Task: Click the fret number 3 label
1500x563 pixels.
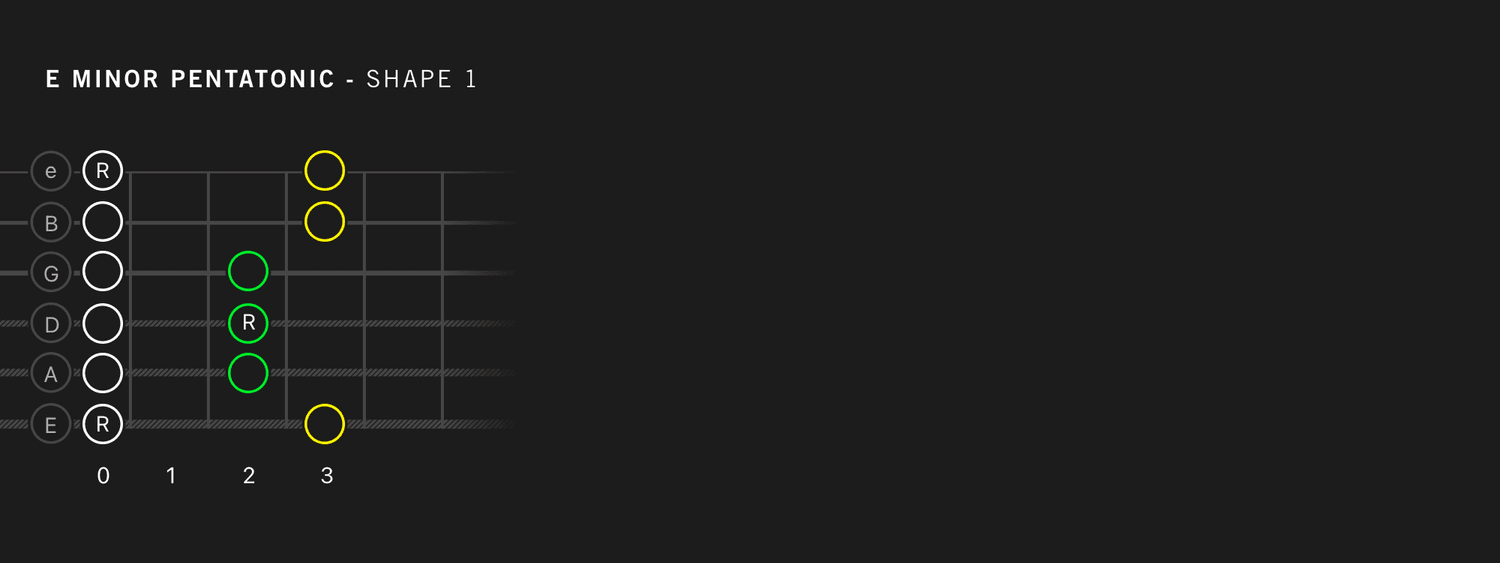Action: (326, 476)
